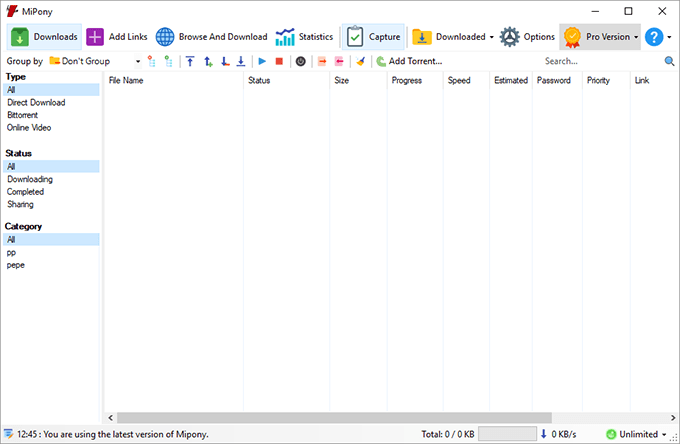The height and width of the screenshot is (444, 680).
Task: Click the green Unlimited speed icon
Action: 611,434
